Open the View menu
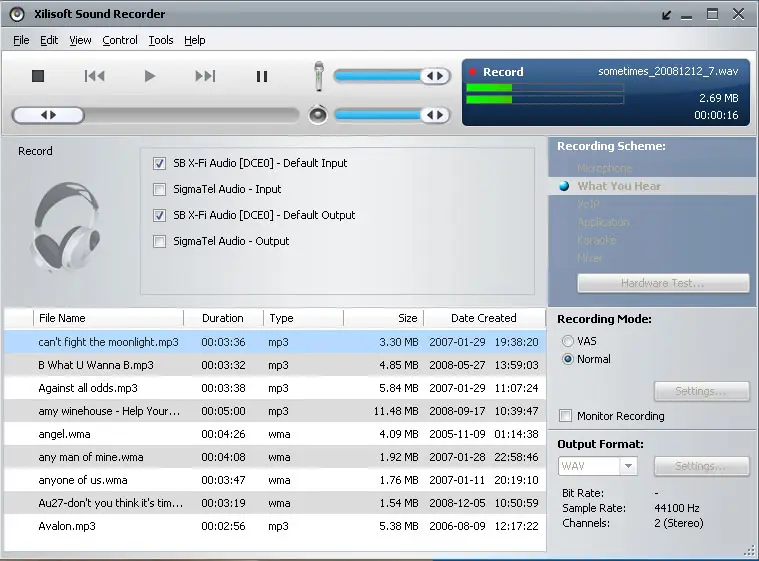 click(x=80, y=40)
